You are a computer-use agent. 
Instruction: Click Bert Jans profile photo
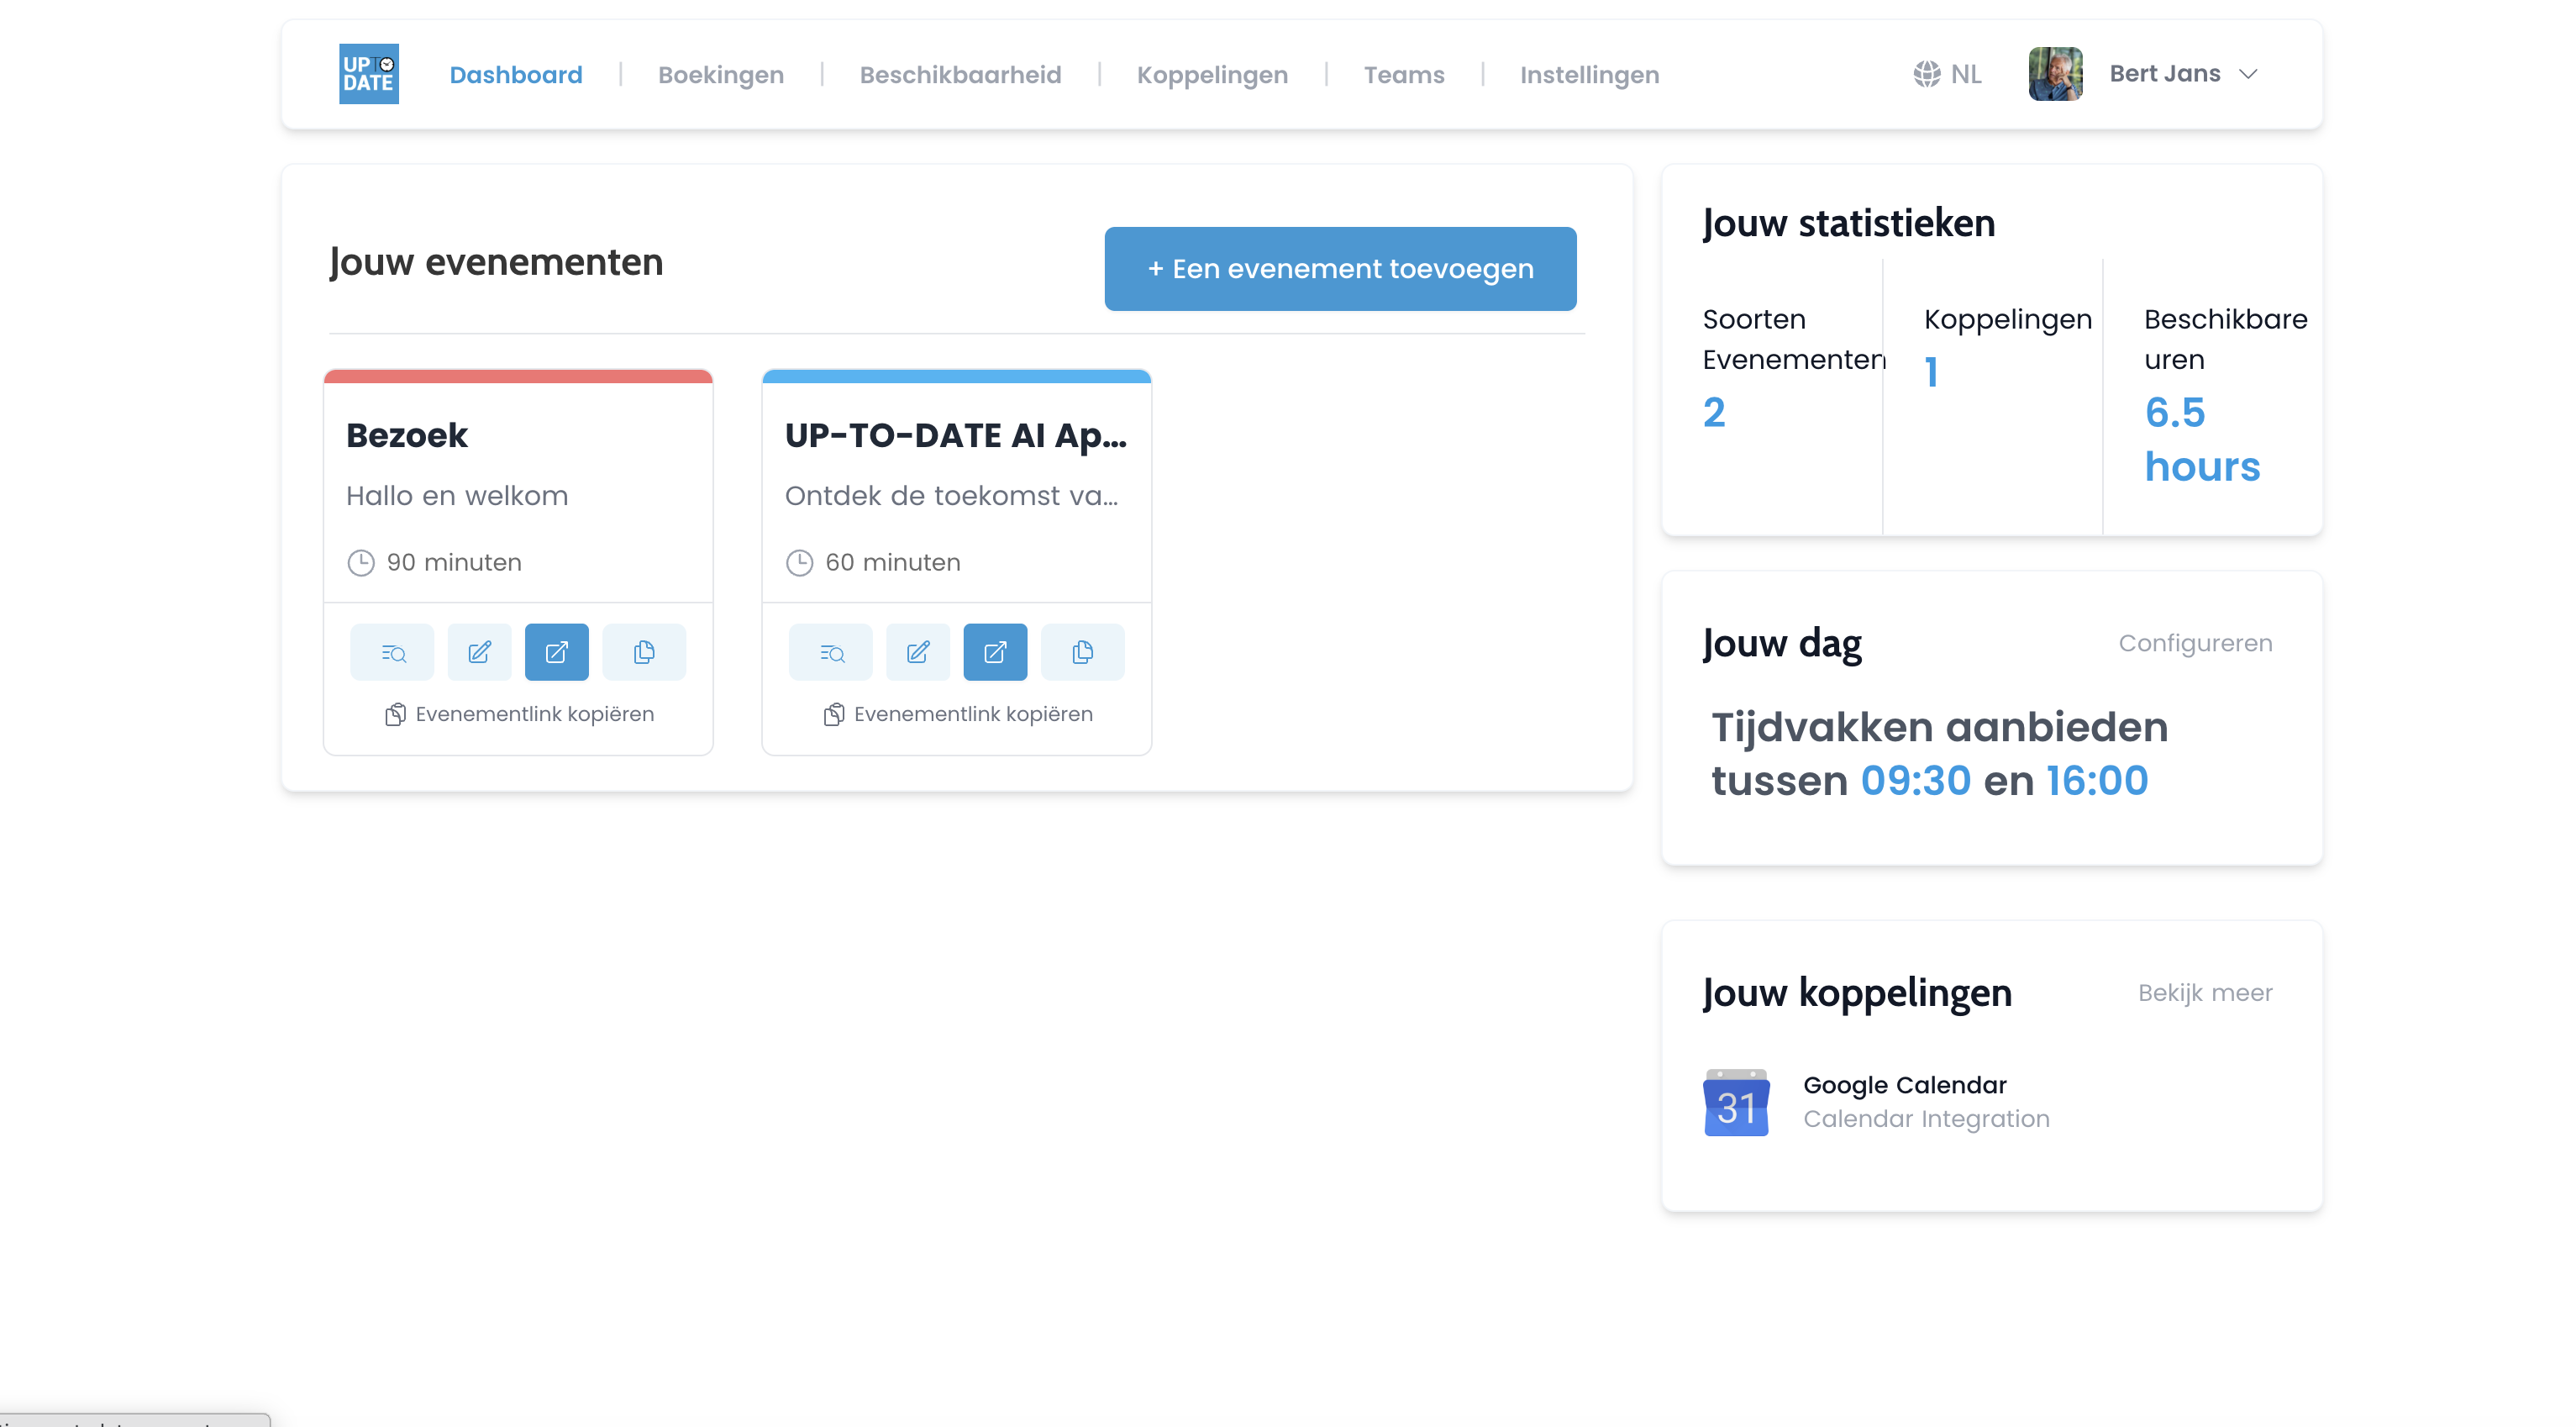2055,74
